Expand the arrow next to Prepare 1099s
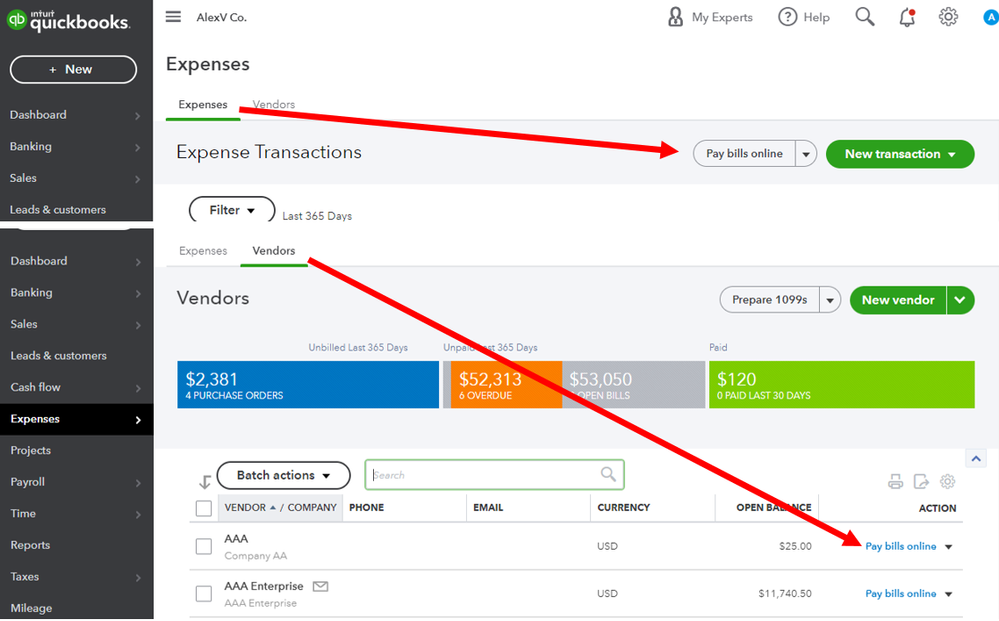The width and height of the screenshot is (999, 621). pos(830,300)
